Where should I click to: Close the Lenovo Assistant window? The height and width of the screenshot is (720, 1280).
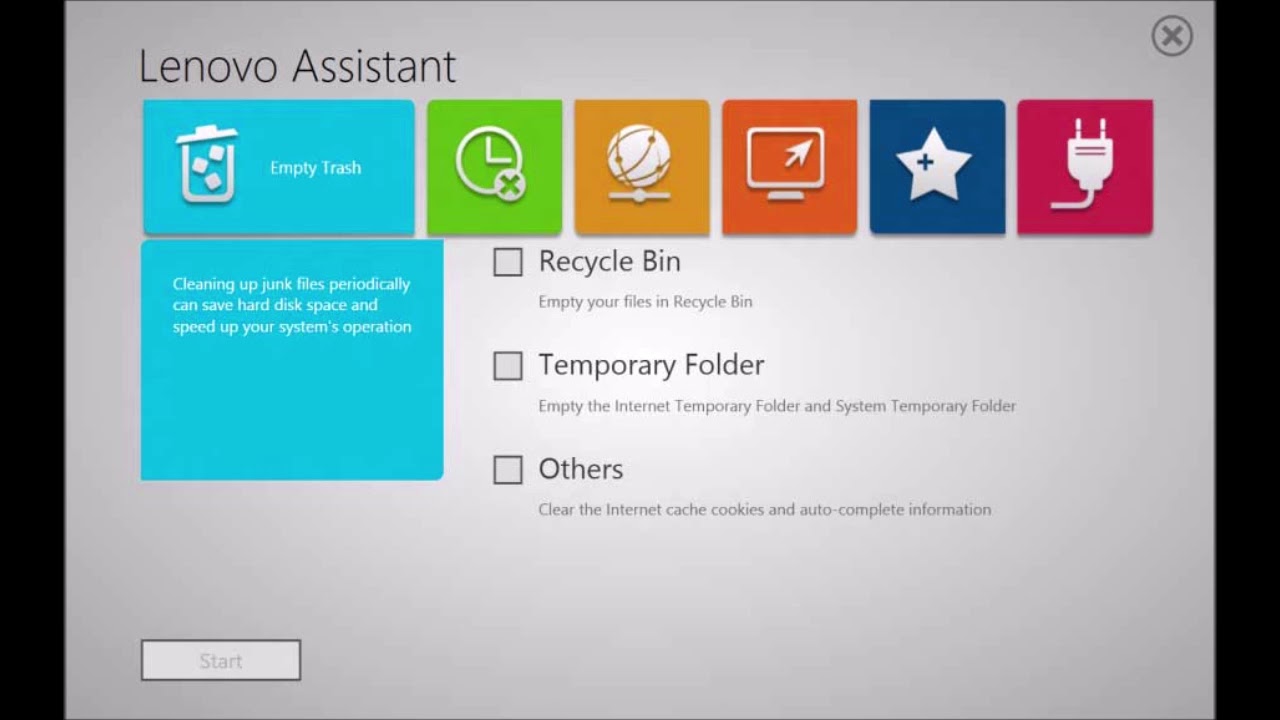1172,36
